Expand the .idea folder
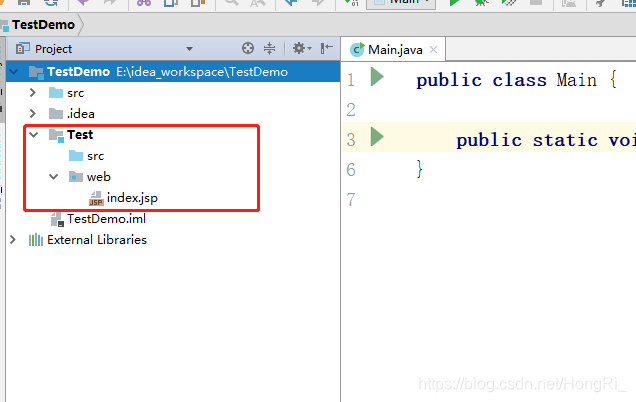 pyautogui.click(x=33, y=114)
